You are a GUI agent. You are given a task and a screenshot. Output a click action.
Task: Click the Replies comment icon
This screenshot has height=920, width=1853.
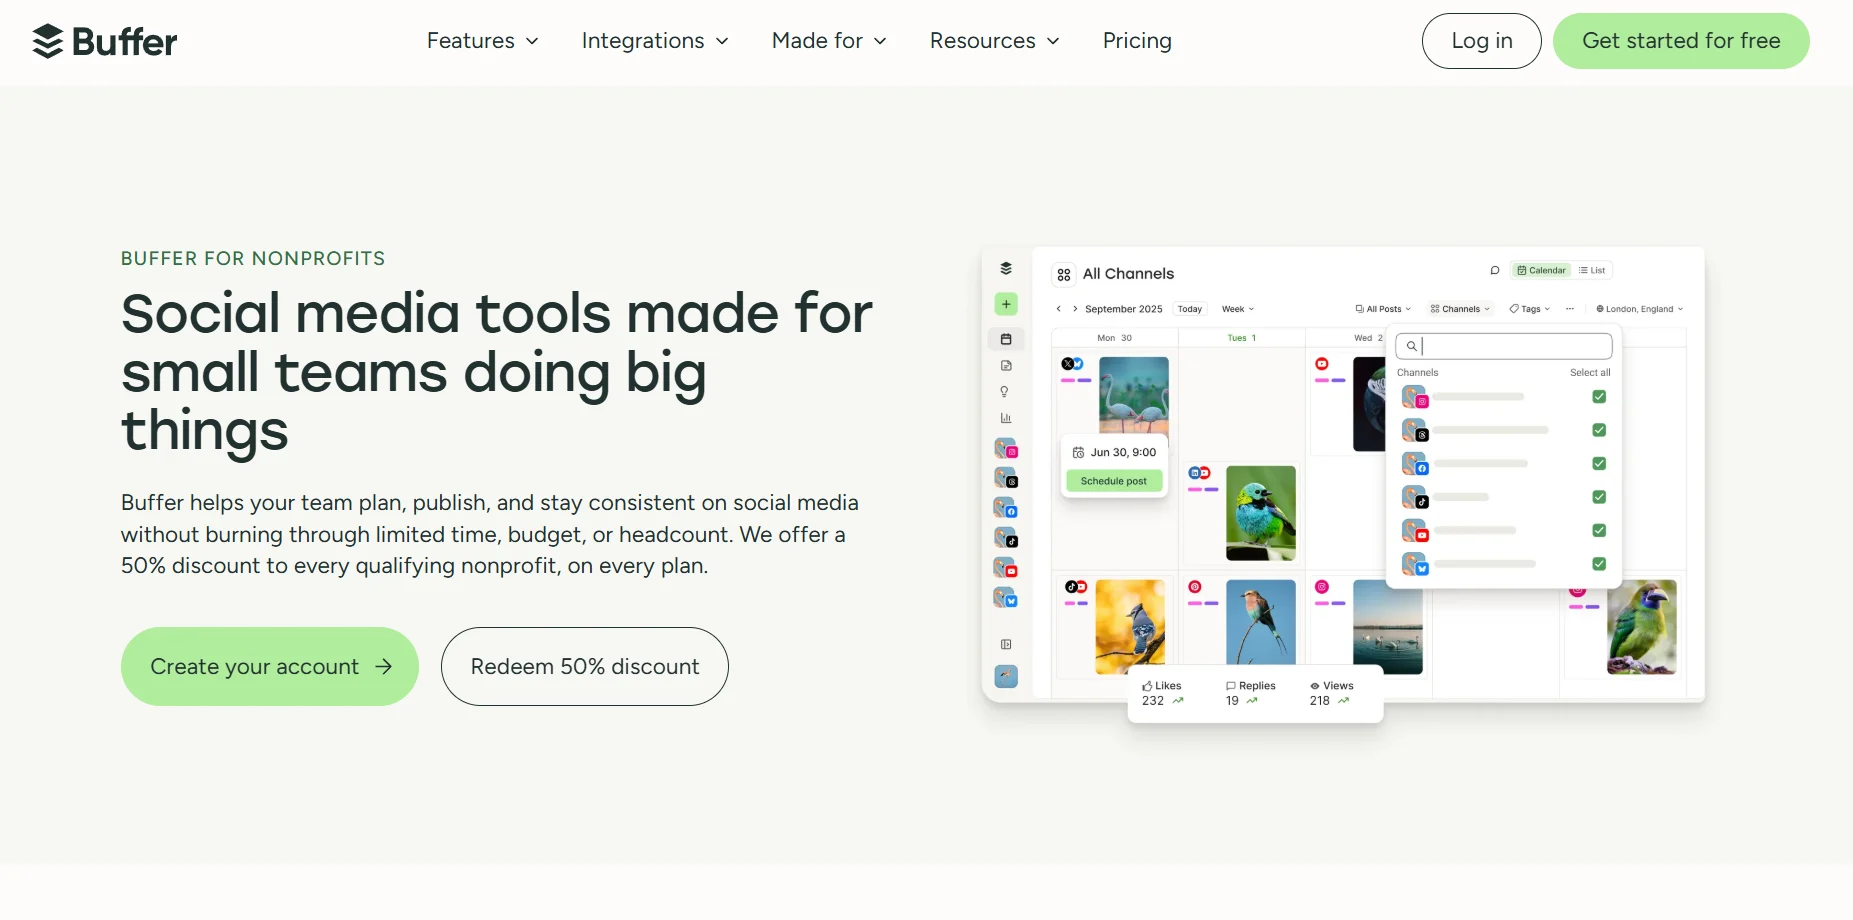(1231, 686)
